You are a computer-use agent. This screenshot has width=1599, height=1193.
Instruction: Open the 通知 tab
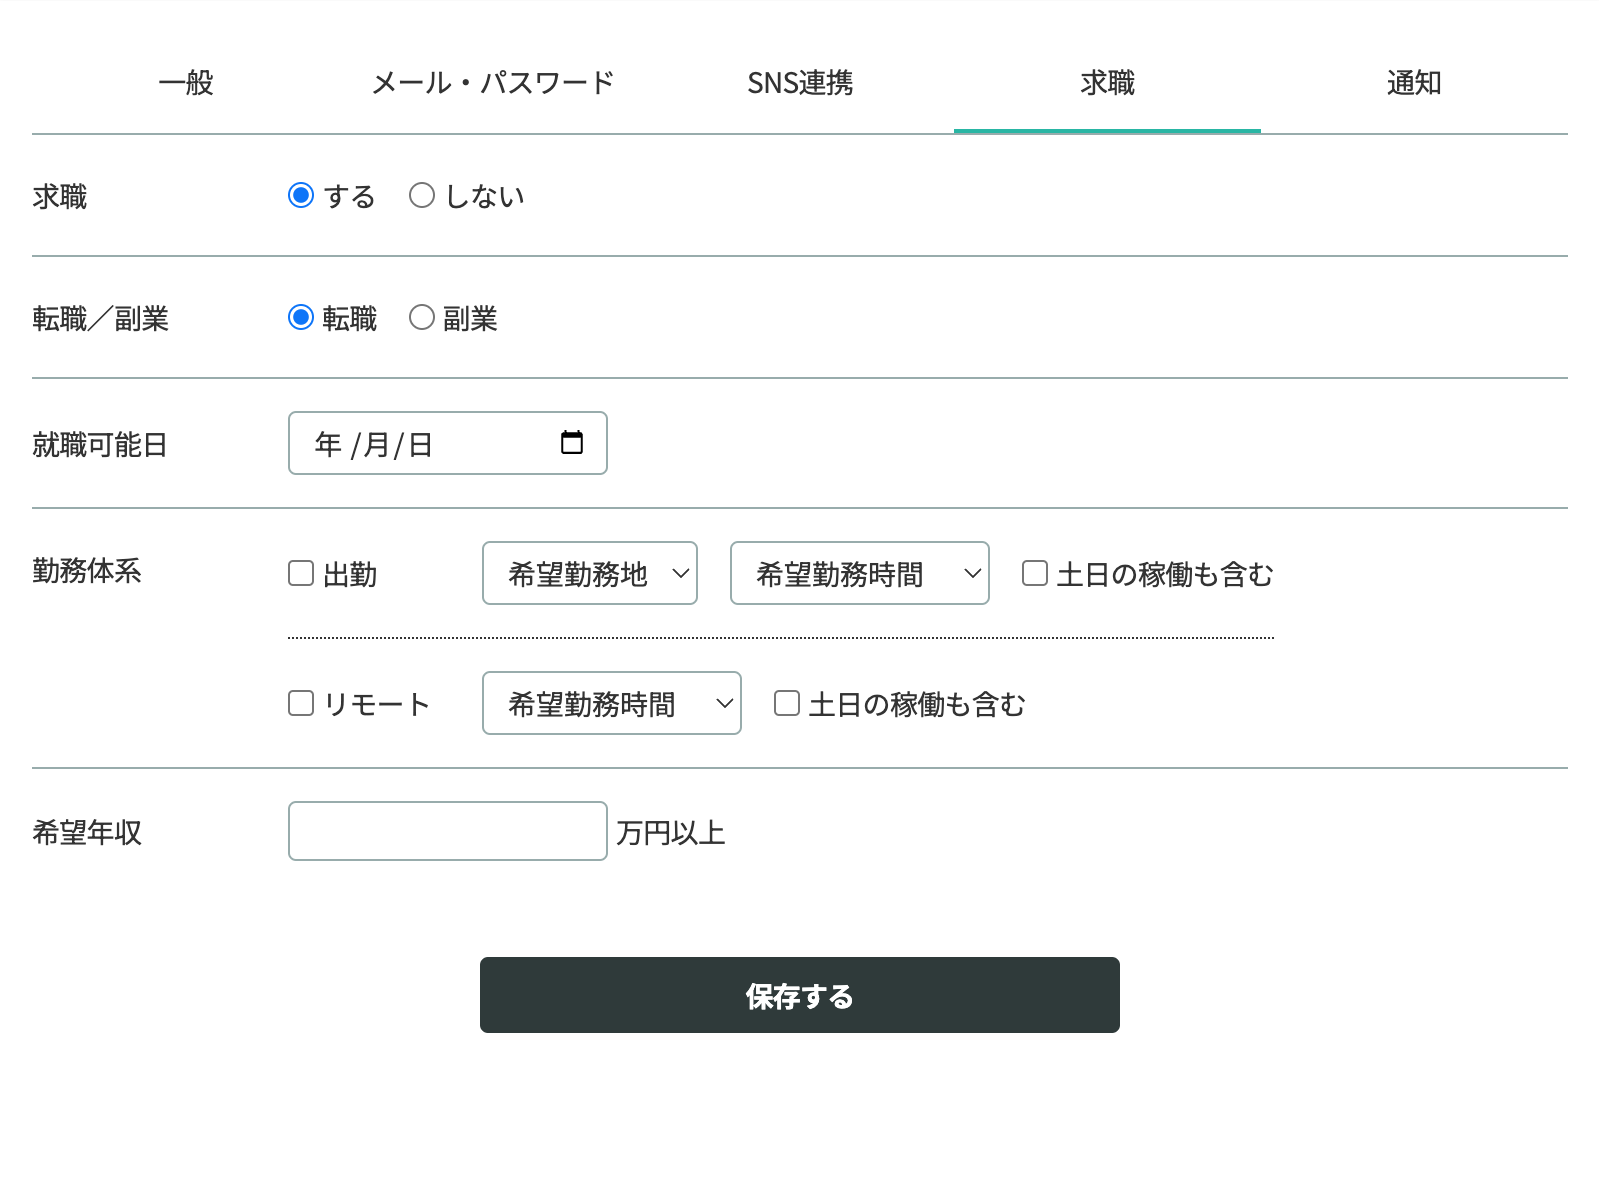point(1414,83)
